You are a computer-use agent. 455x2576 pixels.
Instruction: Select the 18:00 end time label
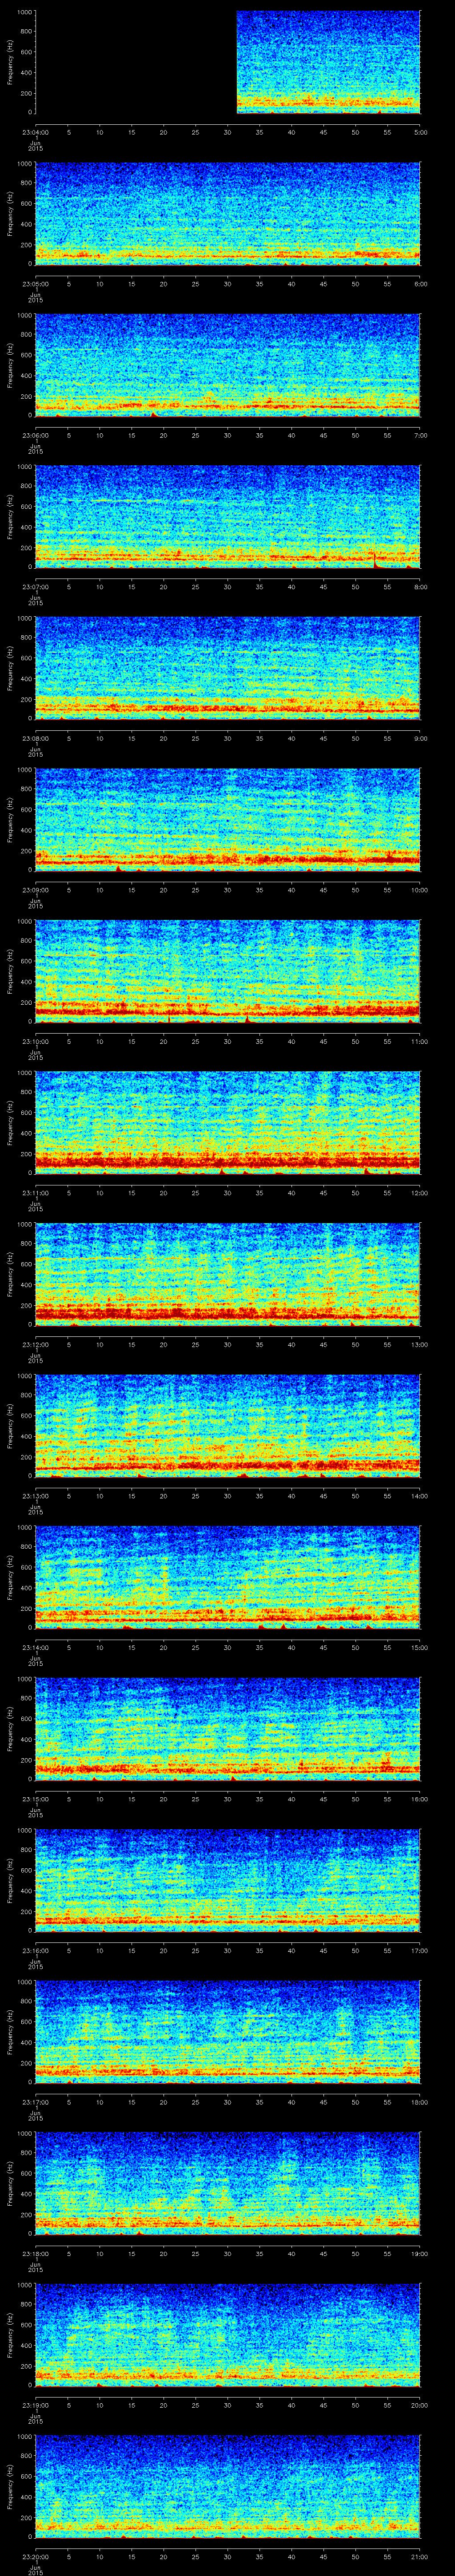click(420, 2102)
